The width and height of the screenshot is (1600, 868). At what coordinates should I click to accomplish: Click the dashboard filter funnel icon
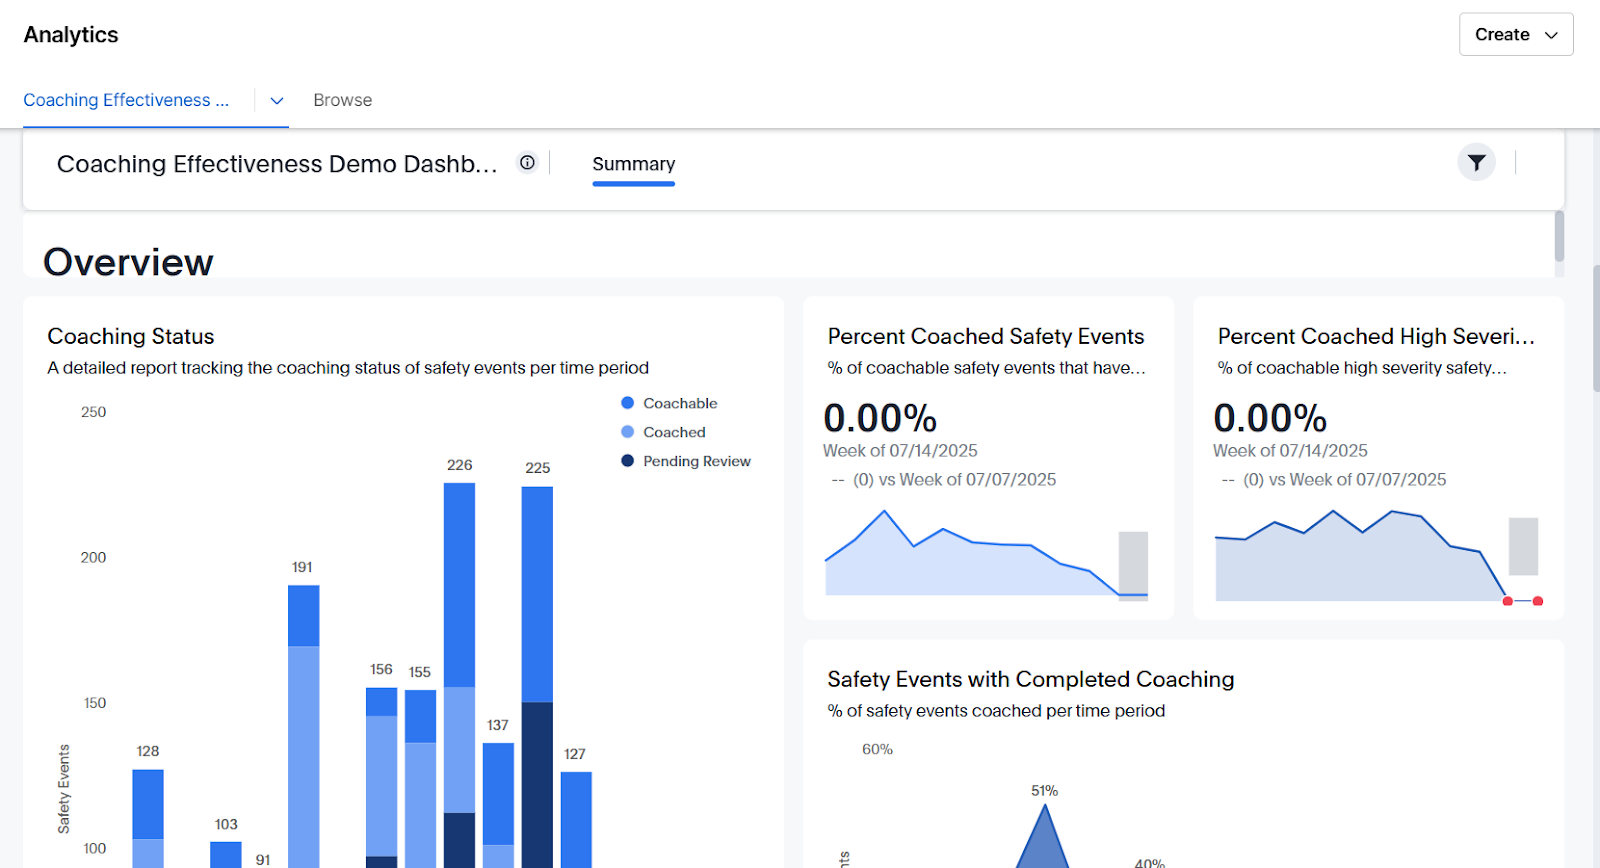point(1476,163)
